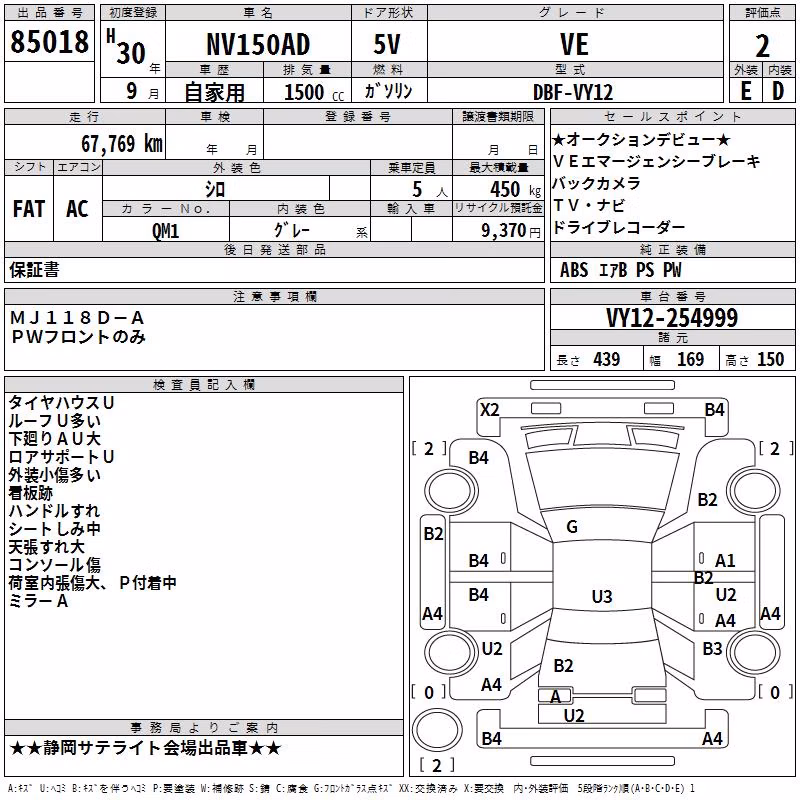Click the door type value 5V
The image size is (800, 800).
(387, 44)
